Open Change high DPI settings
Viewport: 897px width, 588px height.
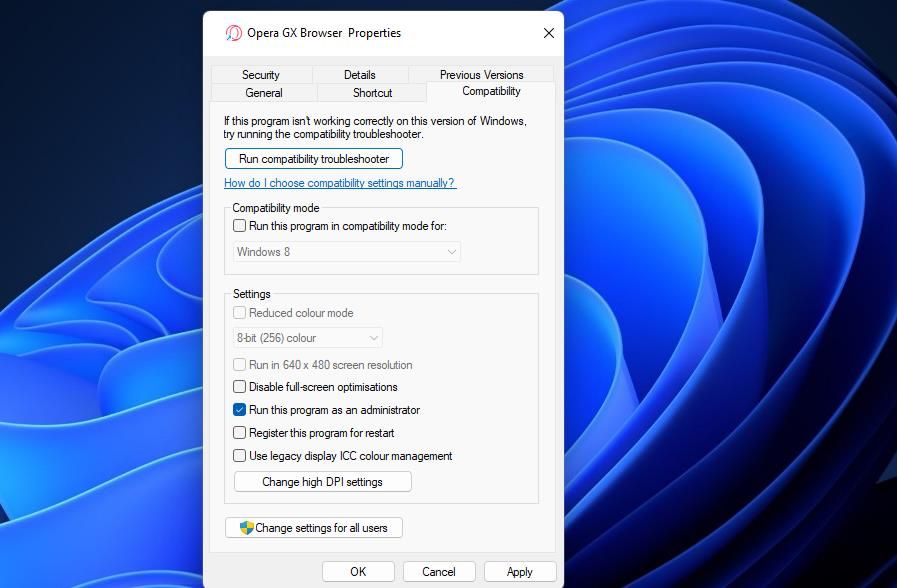click(x=323, y=482)
